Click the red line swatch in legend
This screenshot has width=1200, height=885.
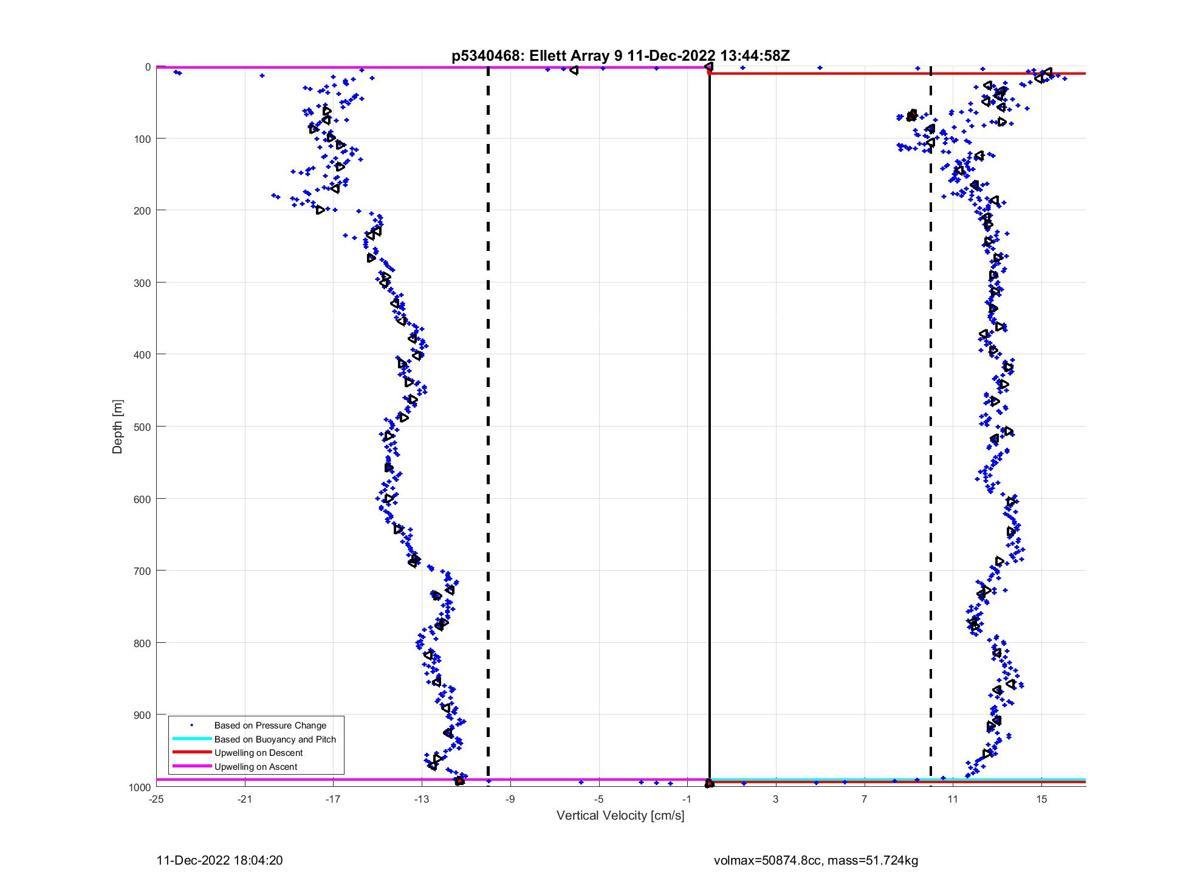pos(191,753)
